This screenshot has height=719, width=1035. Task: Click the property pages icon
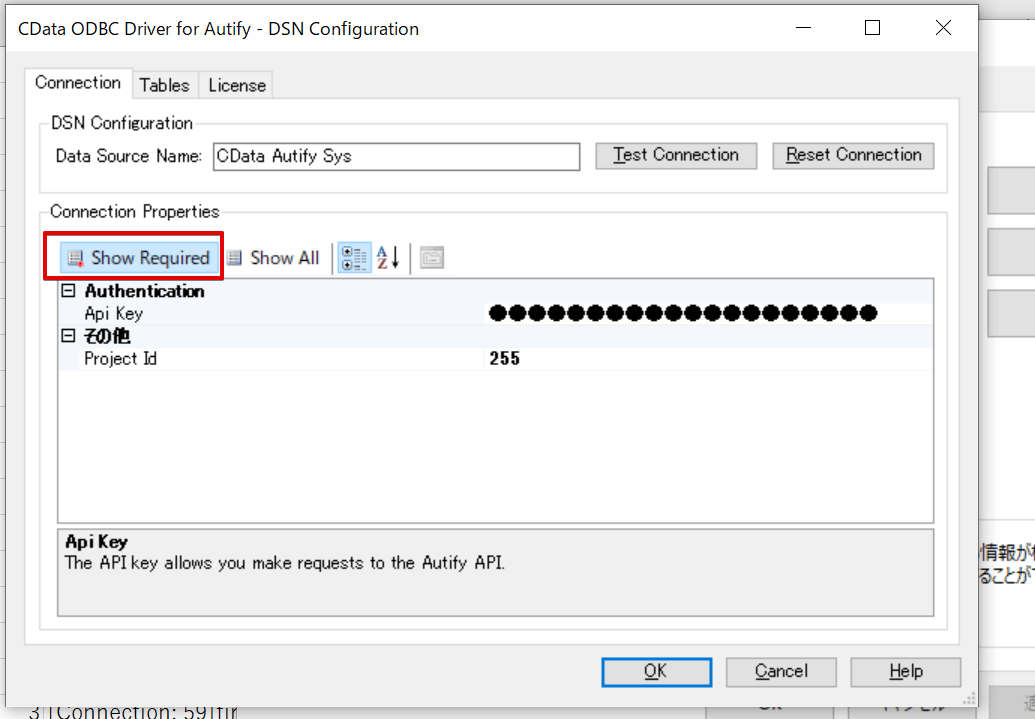pyautogui.click(x=432, y=257)
